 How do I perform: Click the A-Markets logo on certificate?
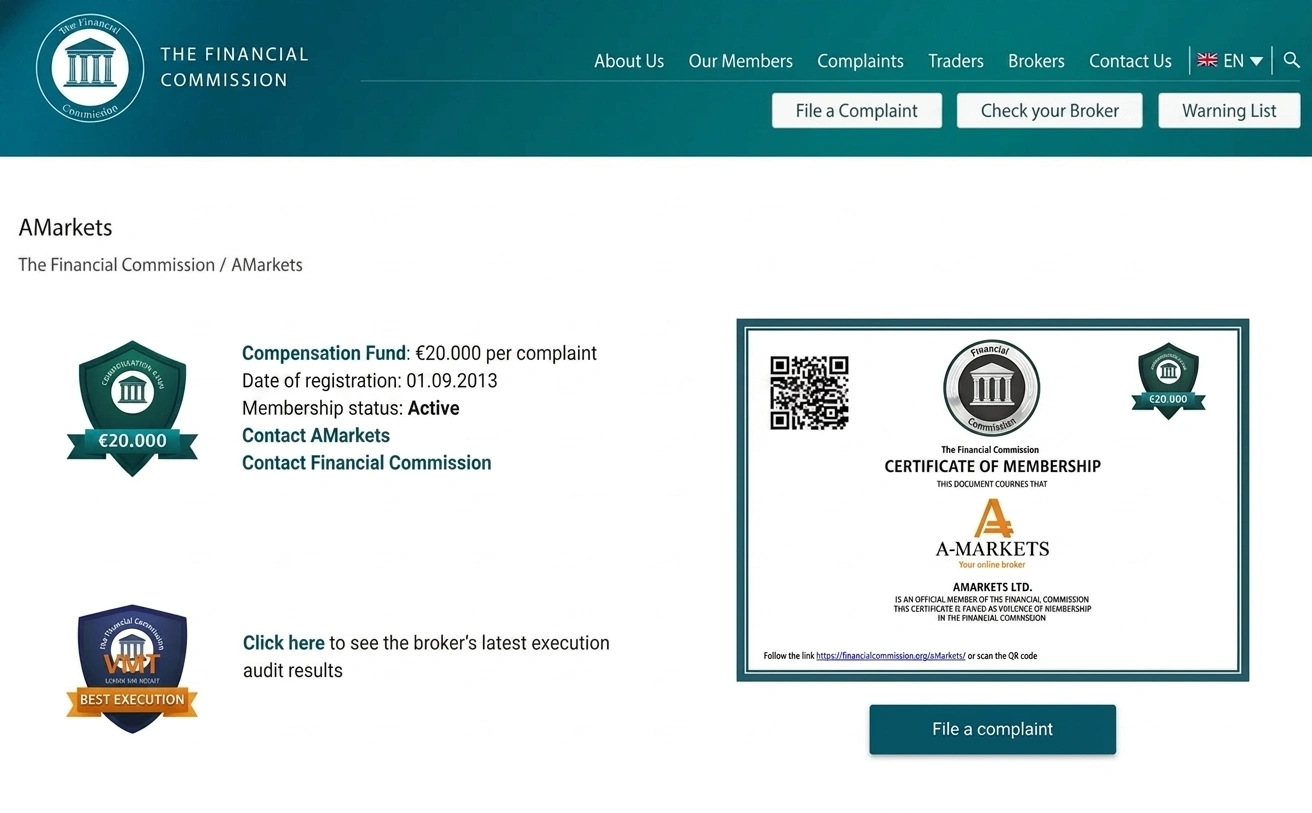point(992,533)
